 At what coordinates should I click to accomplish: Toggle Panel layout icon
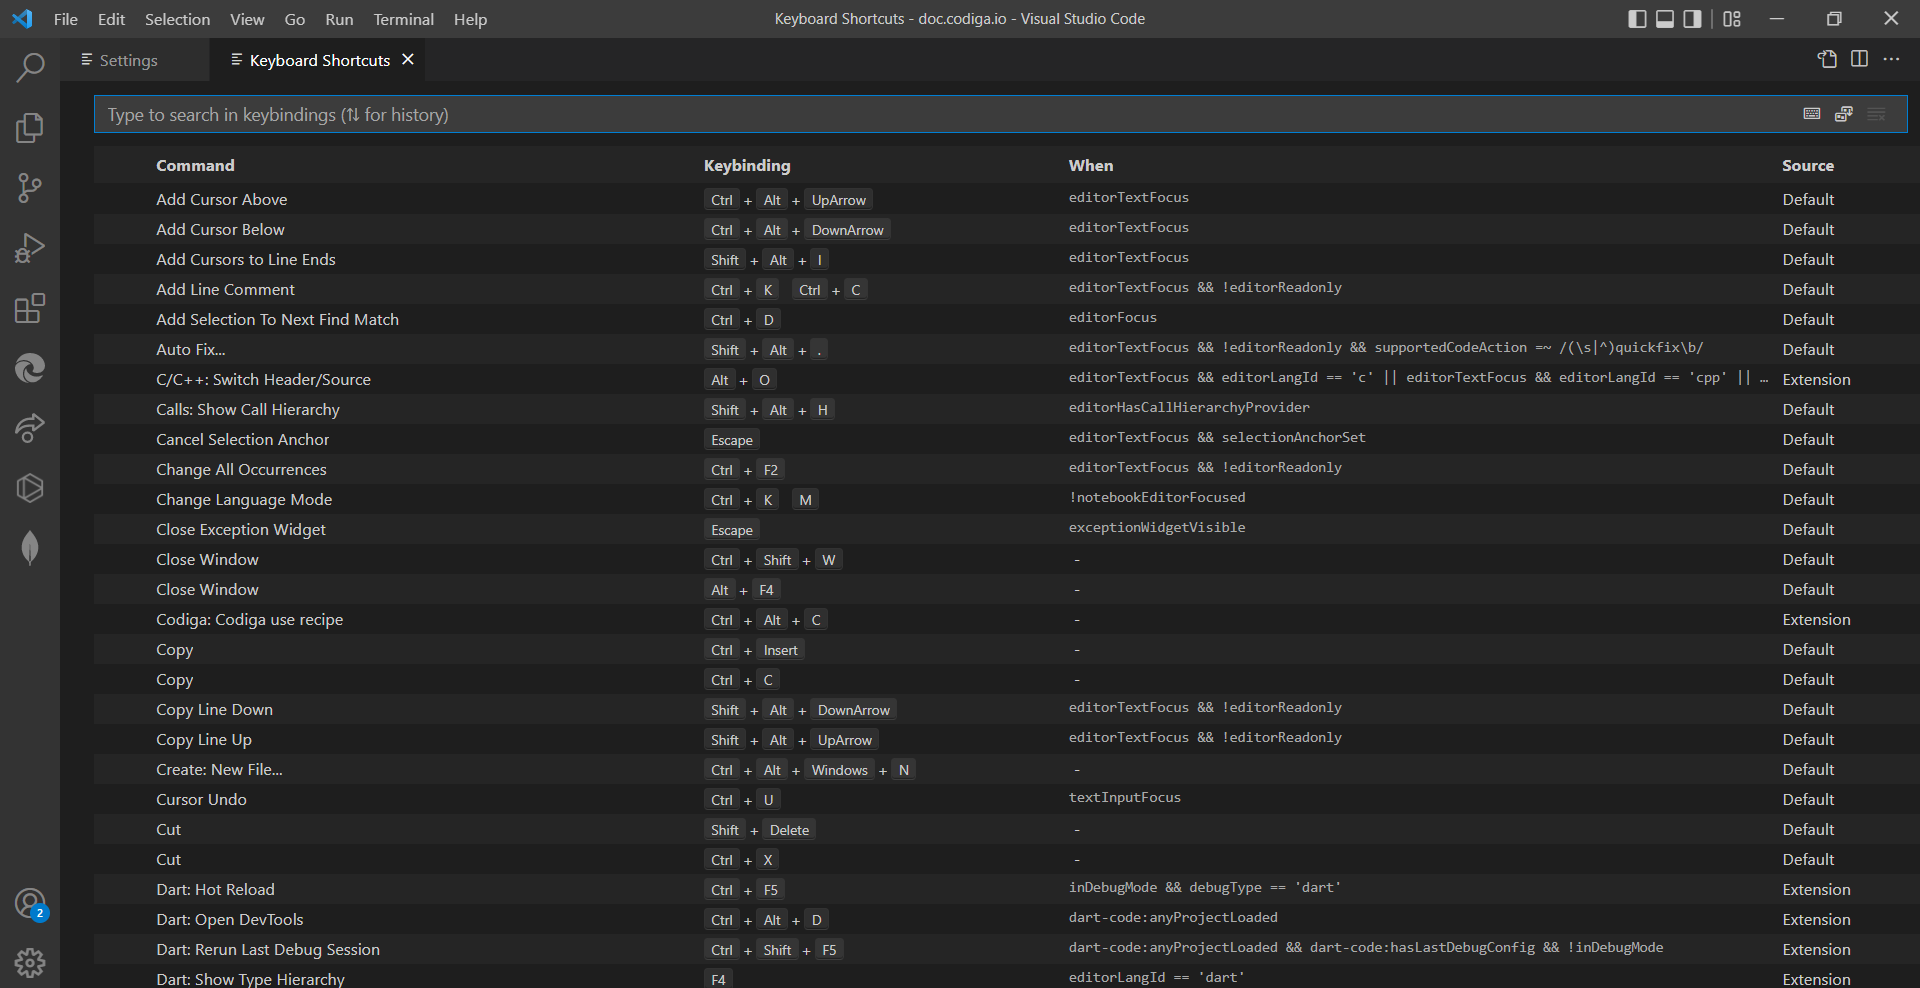pyautogui.click(x=1665, y=19)
